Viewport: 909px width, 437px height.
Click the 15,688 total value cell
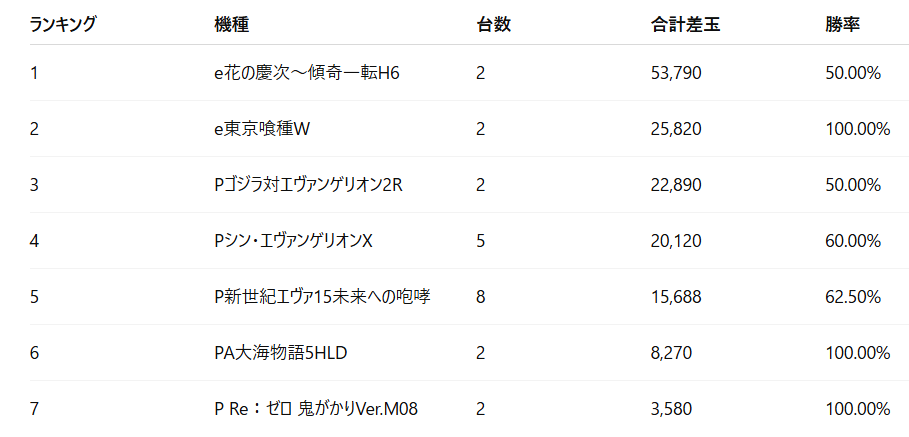point(675,297)
